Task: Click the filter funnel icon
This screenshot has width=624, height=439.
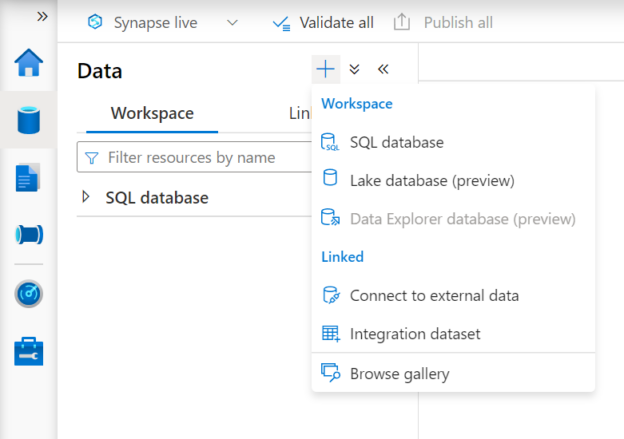Action: click(92, 158)
